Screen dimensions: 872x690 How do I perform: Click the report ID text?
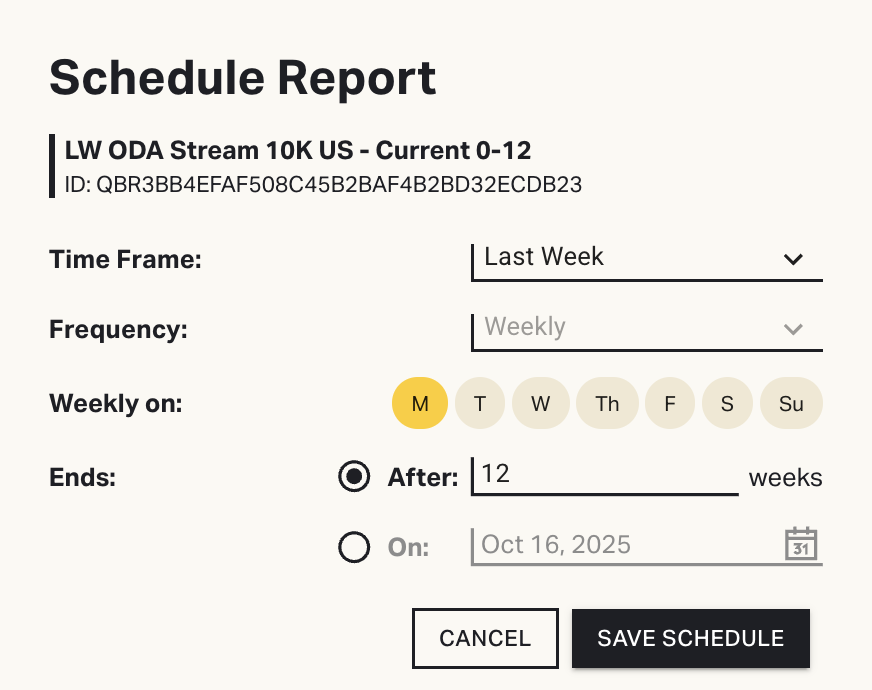tap(323, 185)
